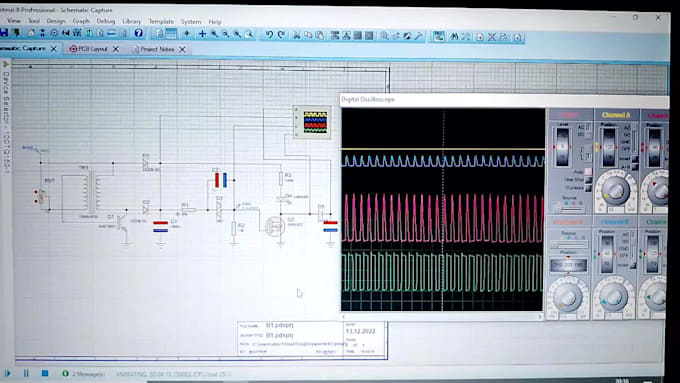Viewport: 680px width, 383px height.
Task: Click the Trigger Level thumbwheel
Action: [562, 147]
